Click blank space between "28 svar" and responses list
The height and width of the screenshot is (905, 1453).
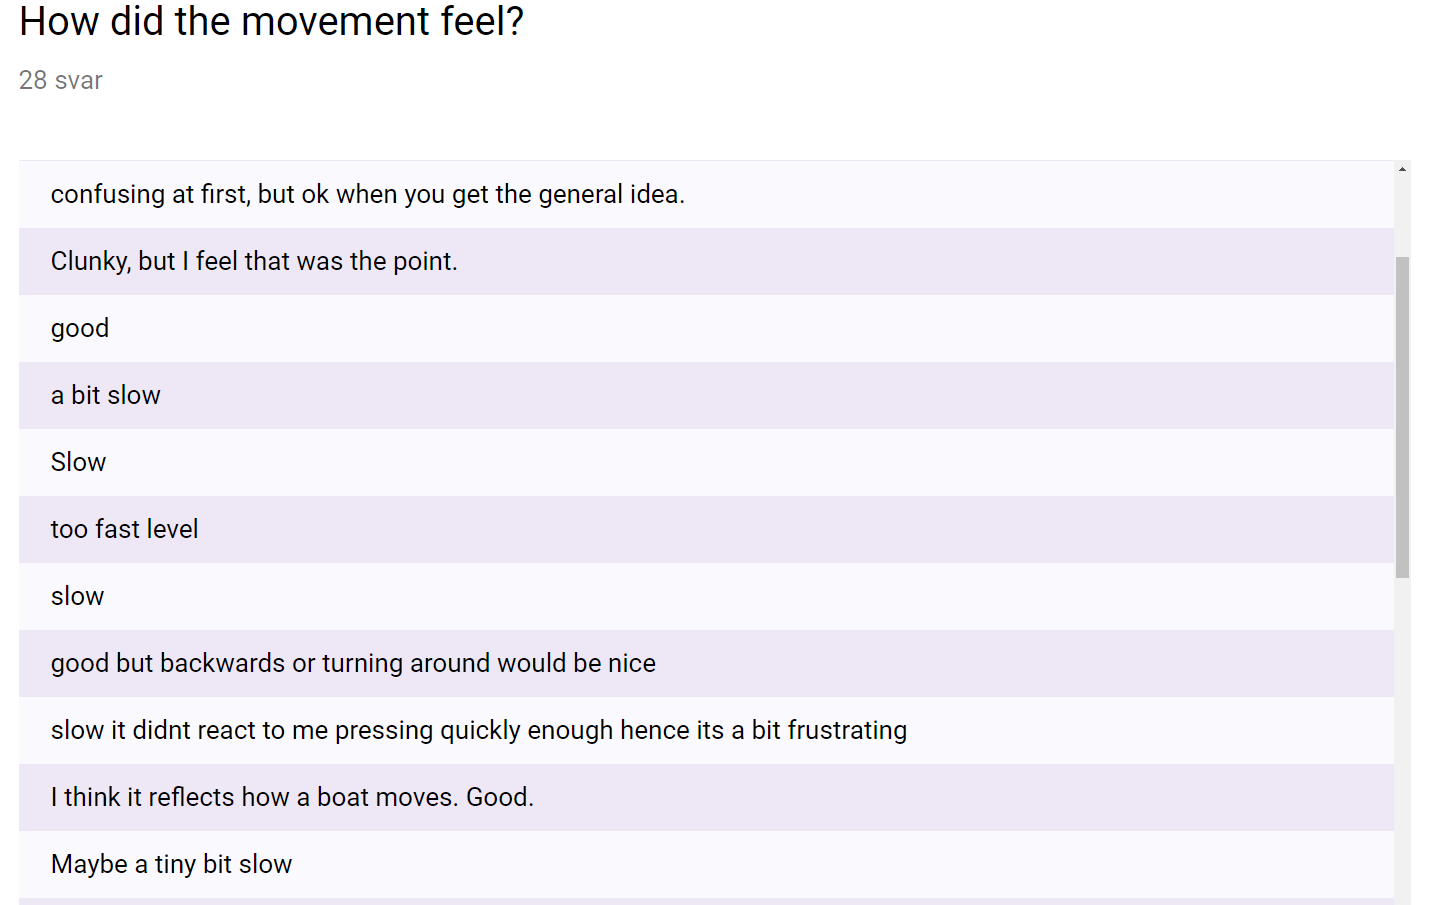[x=700, y=128]
